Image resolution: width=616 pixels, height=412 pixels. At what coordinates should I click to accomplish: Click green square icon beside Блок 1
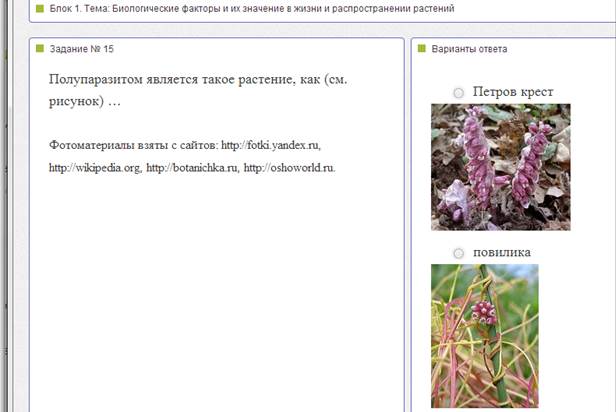coord(40,8)
